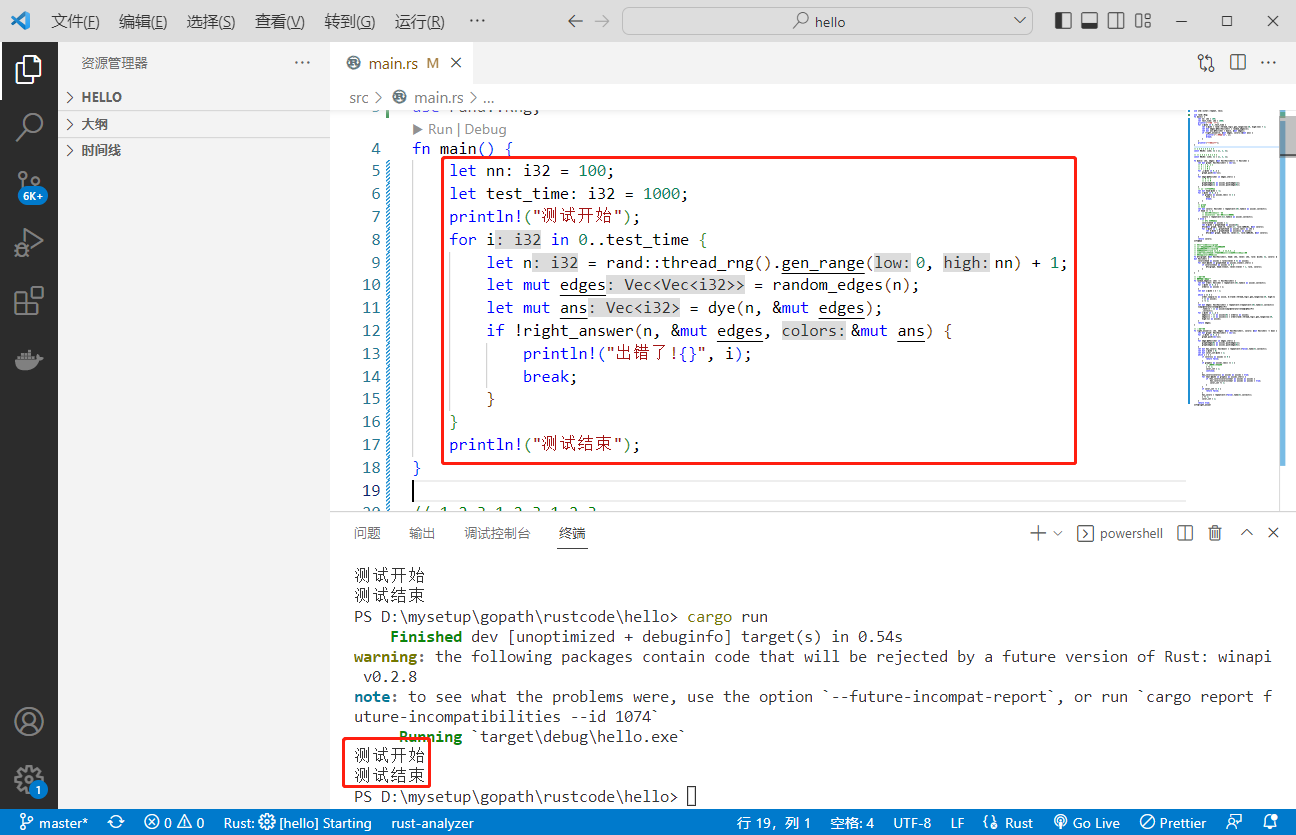Toggle the bottom panel layout icon
Screen dimensions: 1296x835
pos(1090,21)
